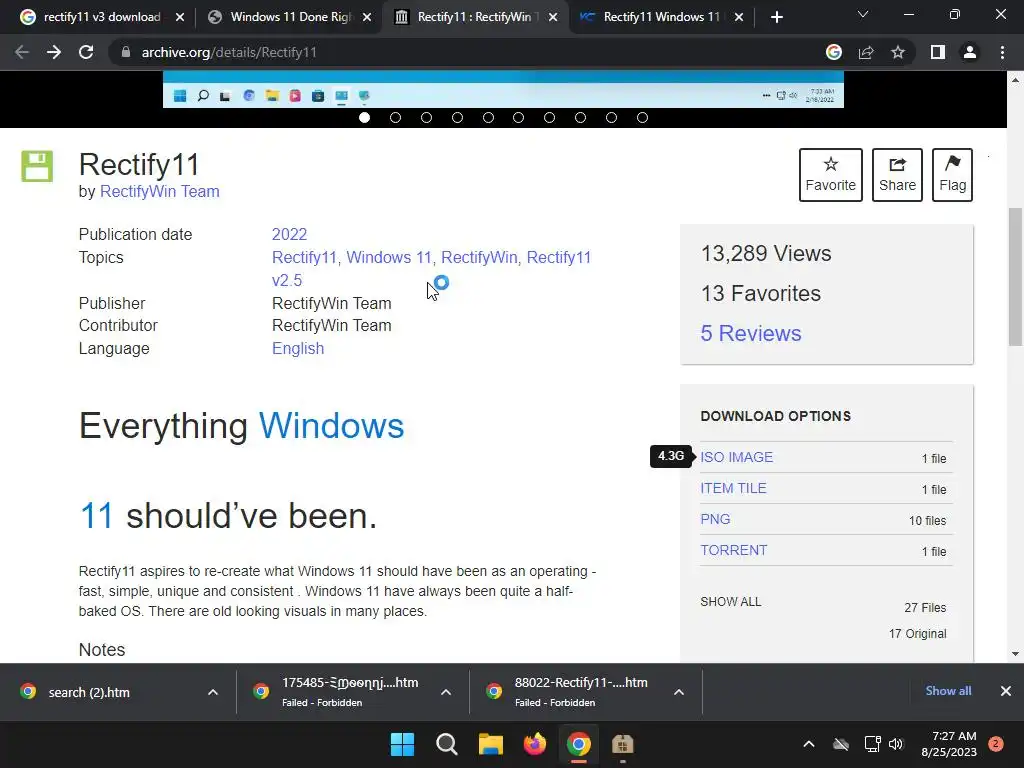Image resolution: width=1024 pixels, height=768 pixels.
Task: Select the fifth carousel dot
Action: point(488,118)
